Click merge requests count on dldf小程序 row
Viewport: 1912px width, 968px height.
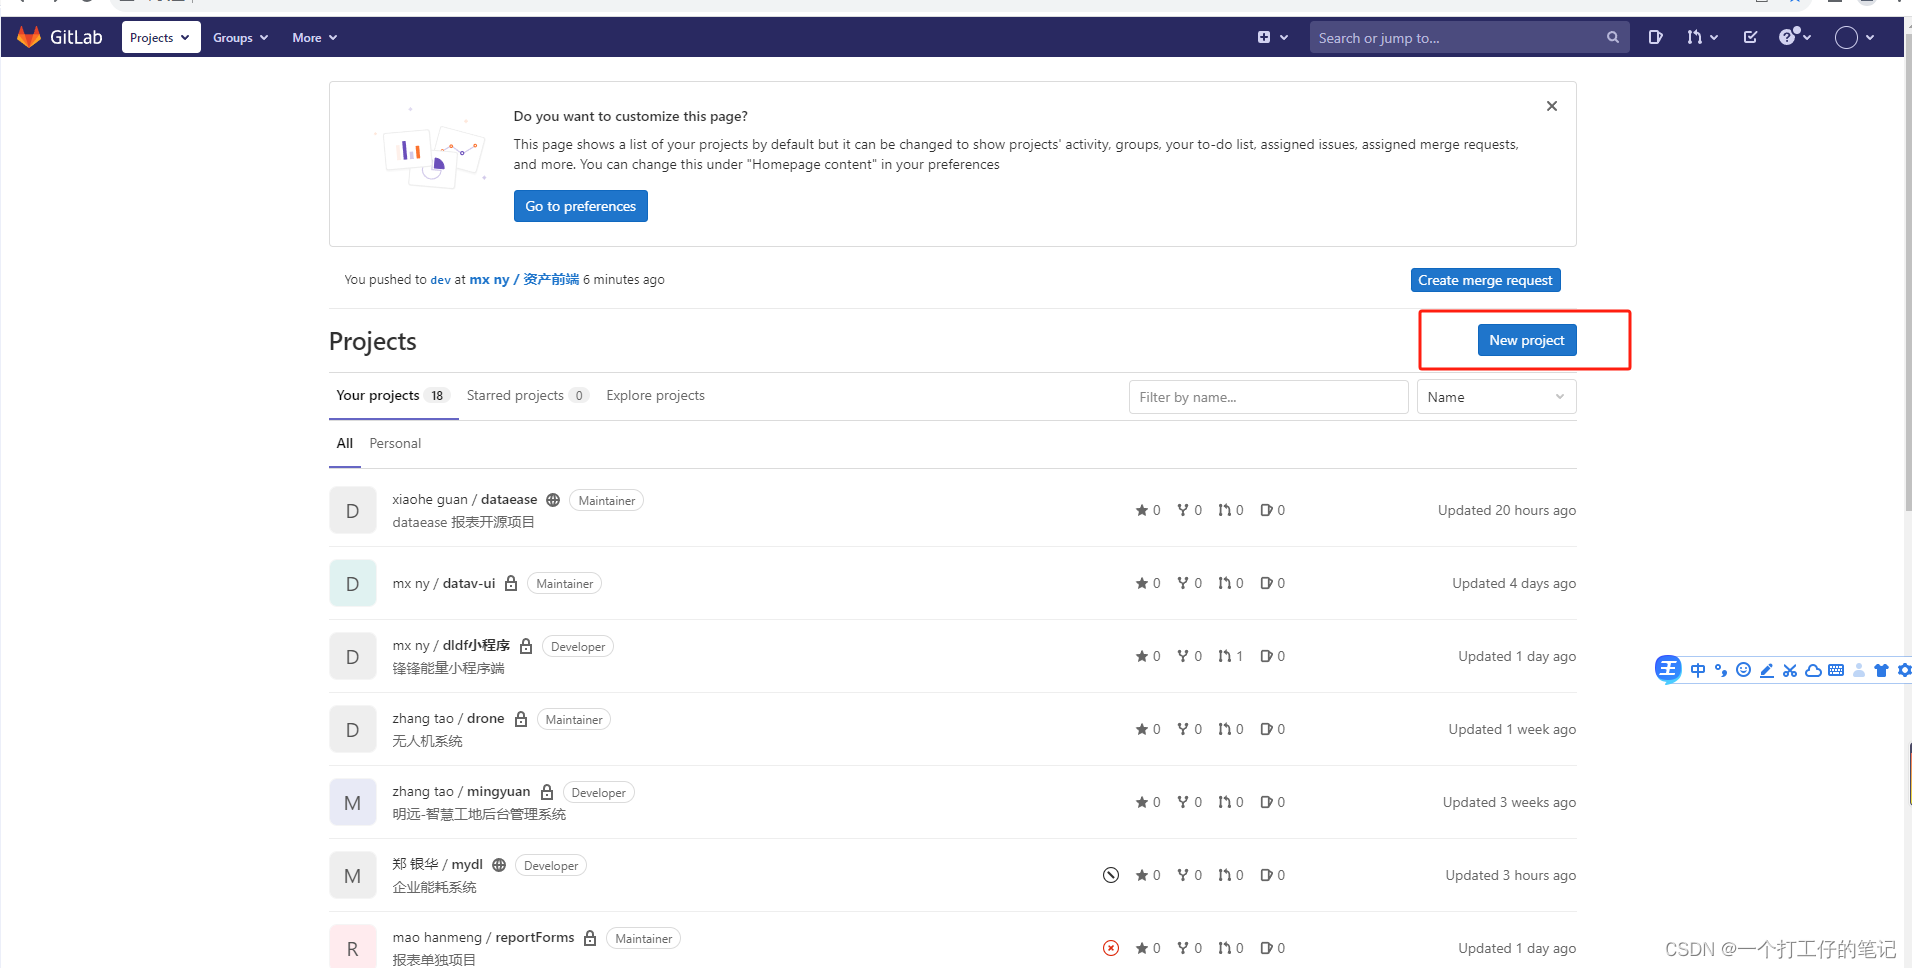pyautogui.click(x=1230, y=656)
